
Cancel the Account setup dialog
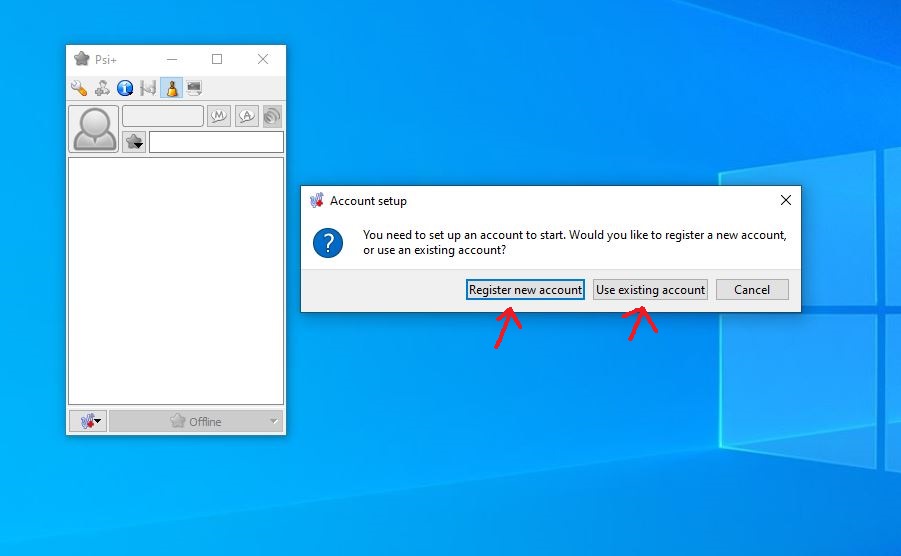click(x=752, y=290)
